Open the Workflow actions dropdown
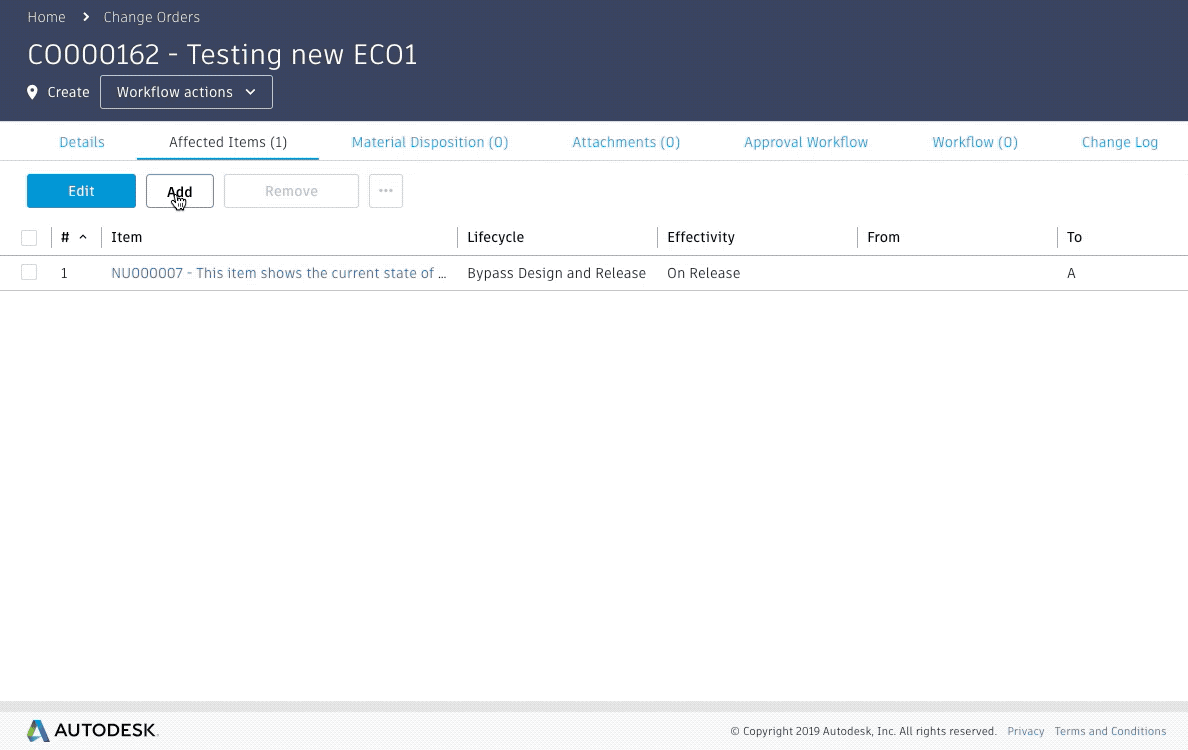Image resolution: width=1188 pixels, height=750 pixels. pyautogui.click(x=186, y=92)
